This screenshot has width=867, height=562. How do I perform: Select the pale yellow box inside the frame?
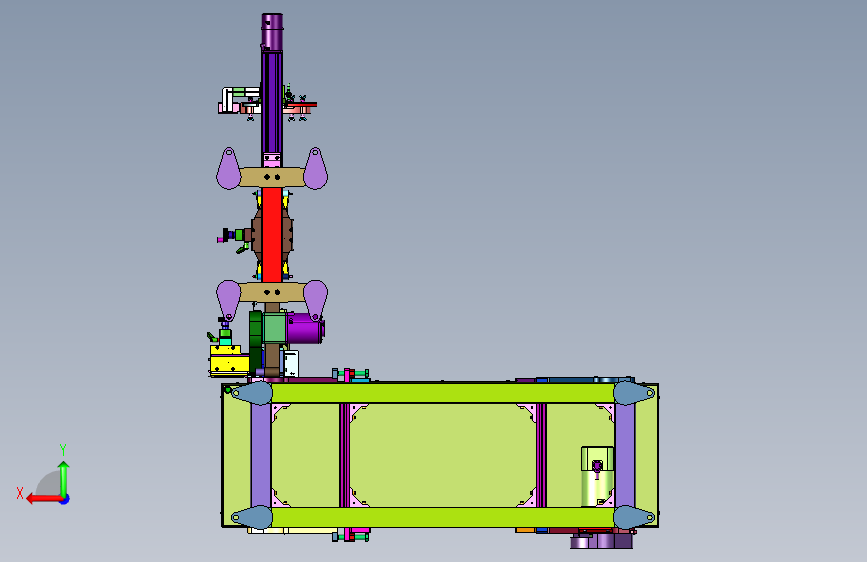click(597, 476)
